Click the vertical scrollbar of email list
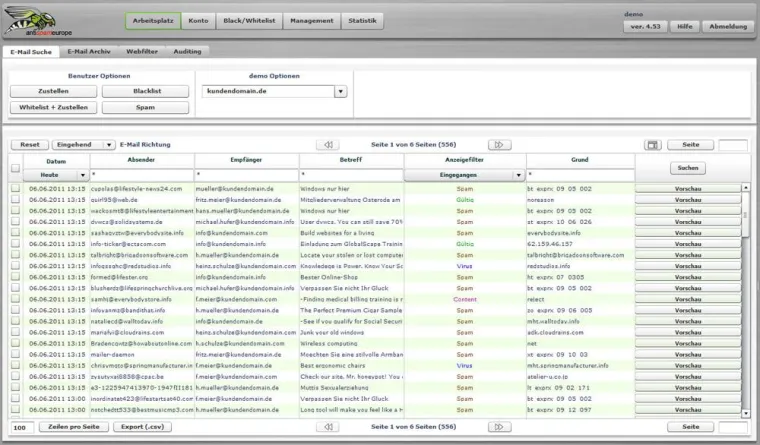The height and width of the screenshot is (445, 760). coord(746,300)
